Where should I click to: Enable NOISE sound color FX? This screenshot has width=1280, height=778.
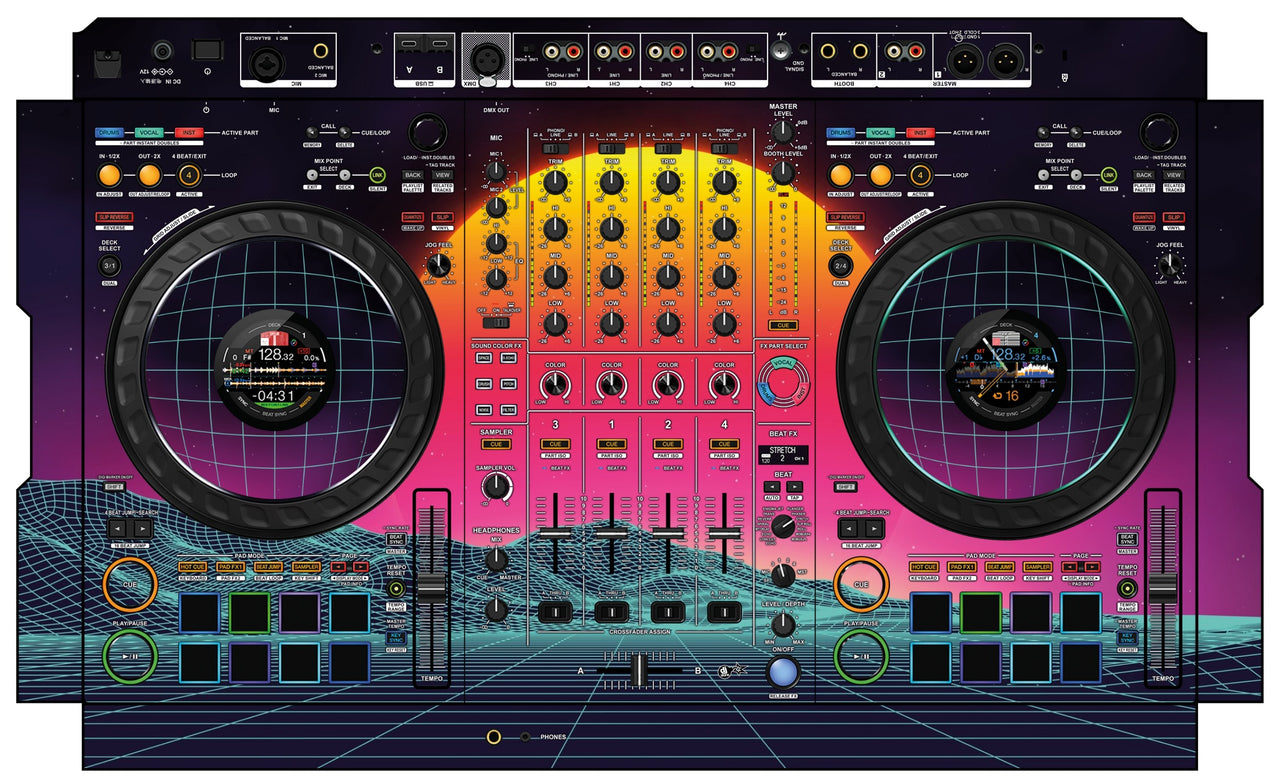(484, 409)
